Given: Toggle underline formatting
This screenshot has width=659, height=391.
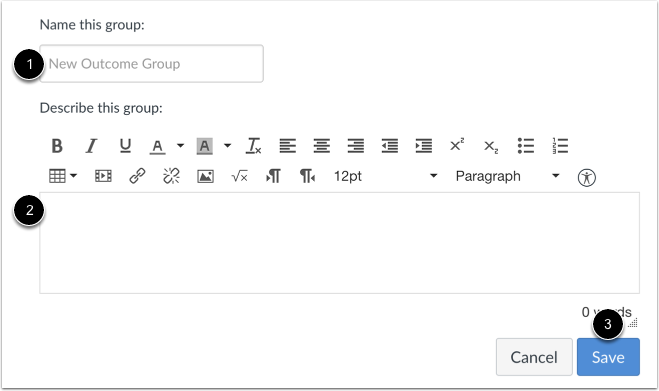Looking at the screenshot, I should click(x=125, y=146).
